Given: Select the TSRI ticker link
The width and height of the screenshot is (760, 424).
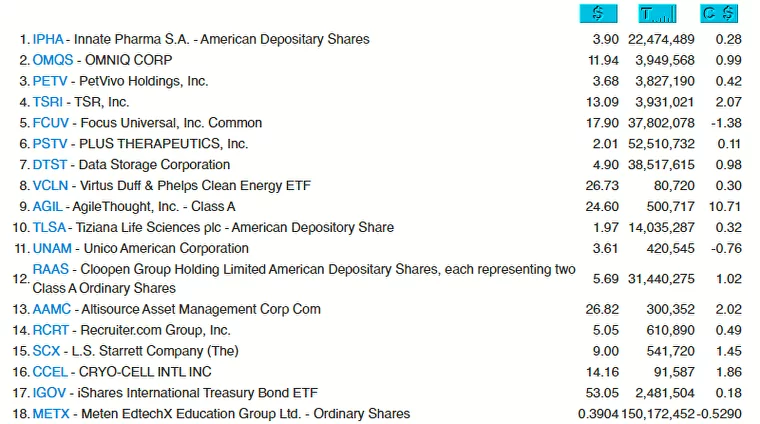Looking at the screenshot, I should coord(48,102).
